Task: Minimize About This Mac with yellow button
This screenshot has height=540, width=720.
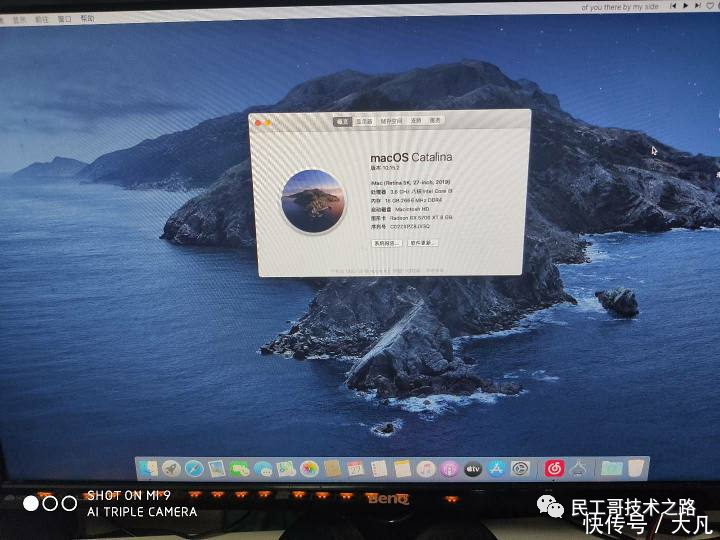Action: point(267,123)
